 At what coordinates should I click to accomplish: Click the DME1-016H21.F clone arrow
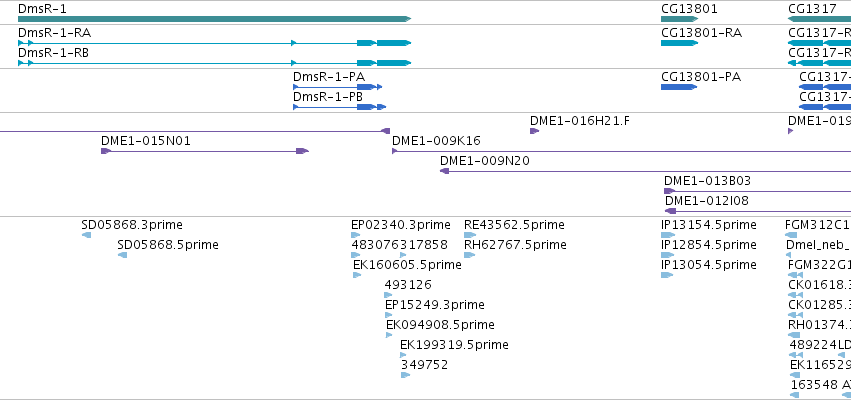tap(535, 131)
